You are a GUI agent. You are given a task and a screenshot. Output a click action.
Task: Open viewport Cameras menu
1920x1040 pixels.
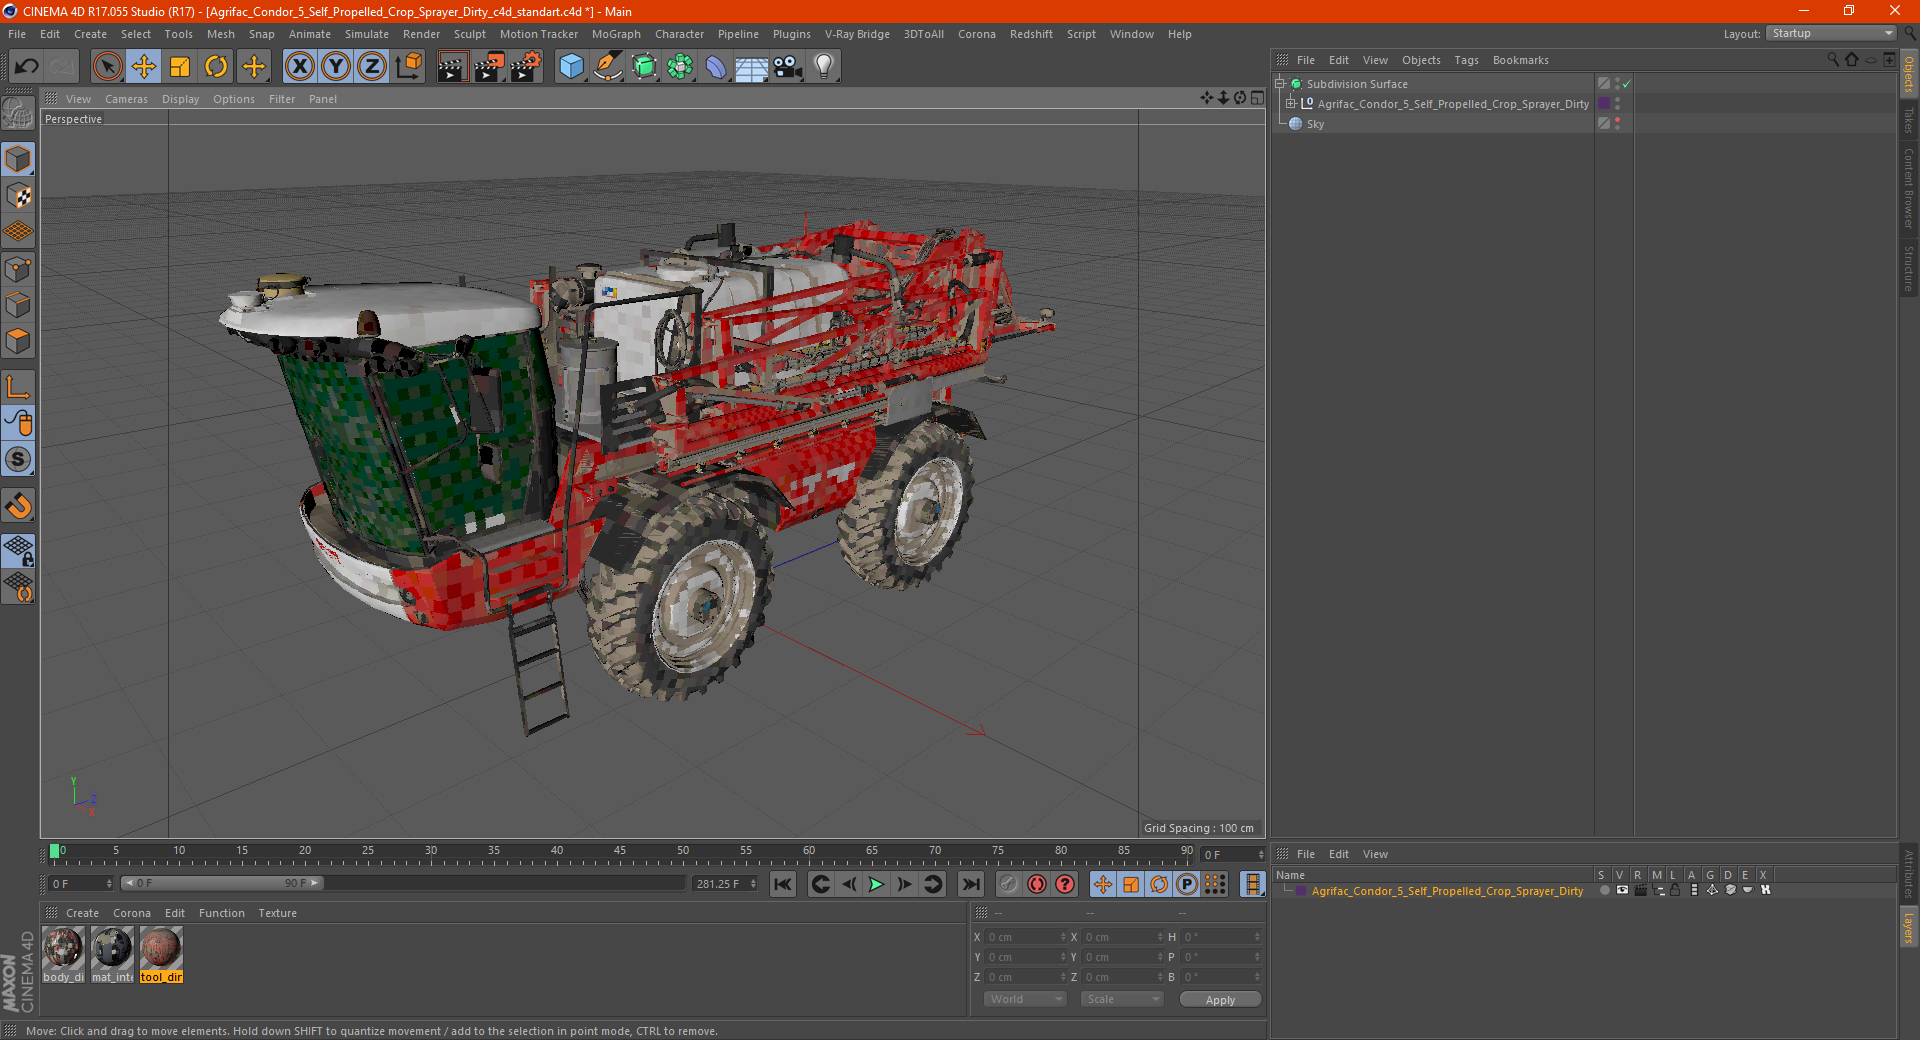126,99
